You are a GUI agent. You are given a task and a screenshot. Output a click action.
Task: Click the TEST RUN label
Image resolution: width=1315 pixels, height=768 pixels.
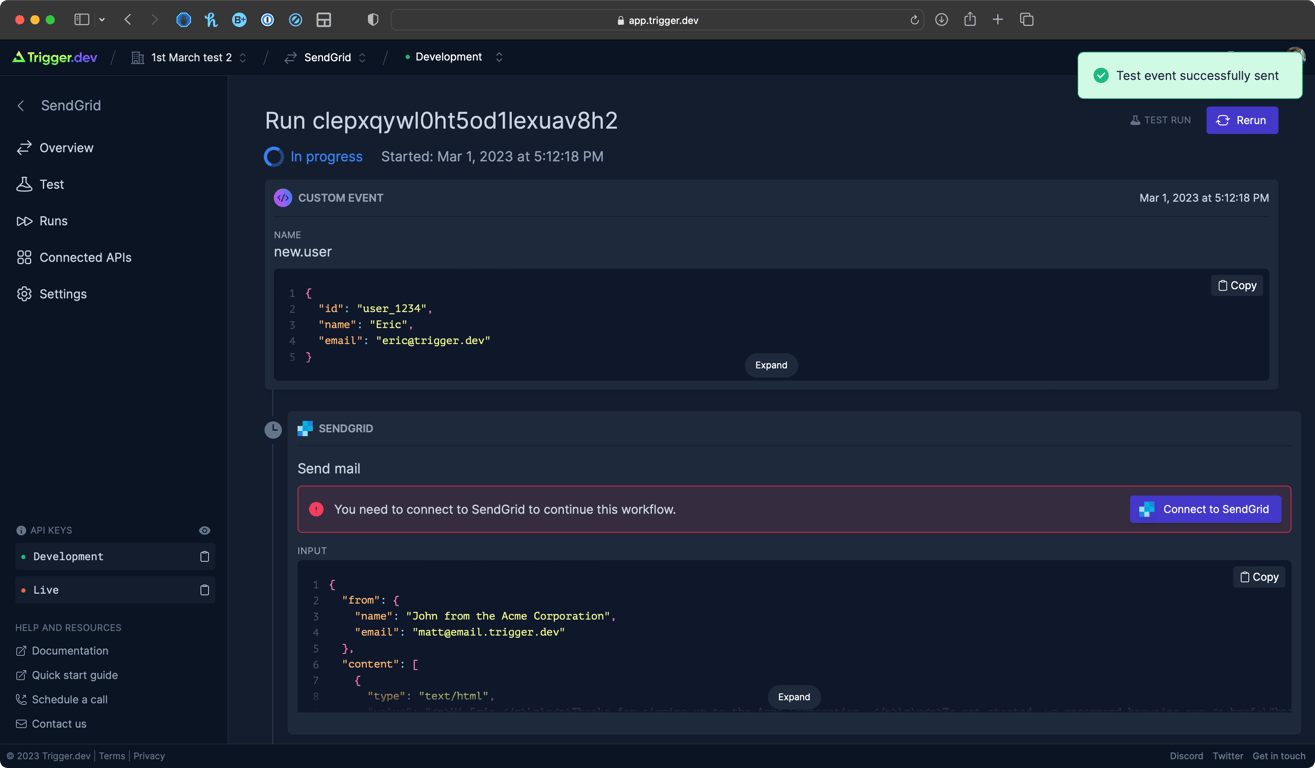tap(1167, 120)
